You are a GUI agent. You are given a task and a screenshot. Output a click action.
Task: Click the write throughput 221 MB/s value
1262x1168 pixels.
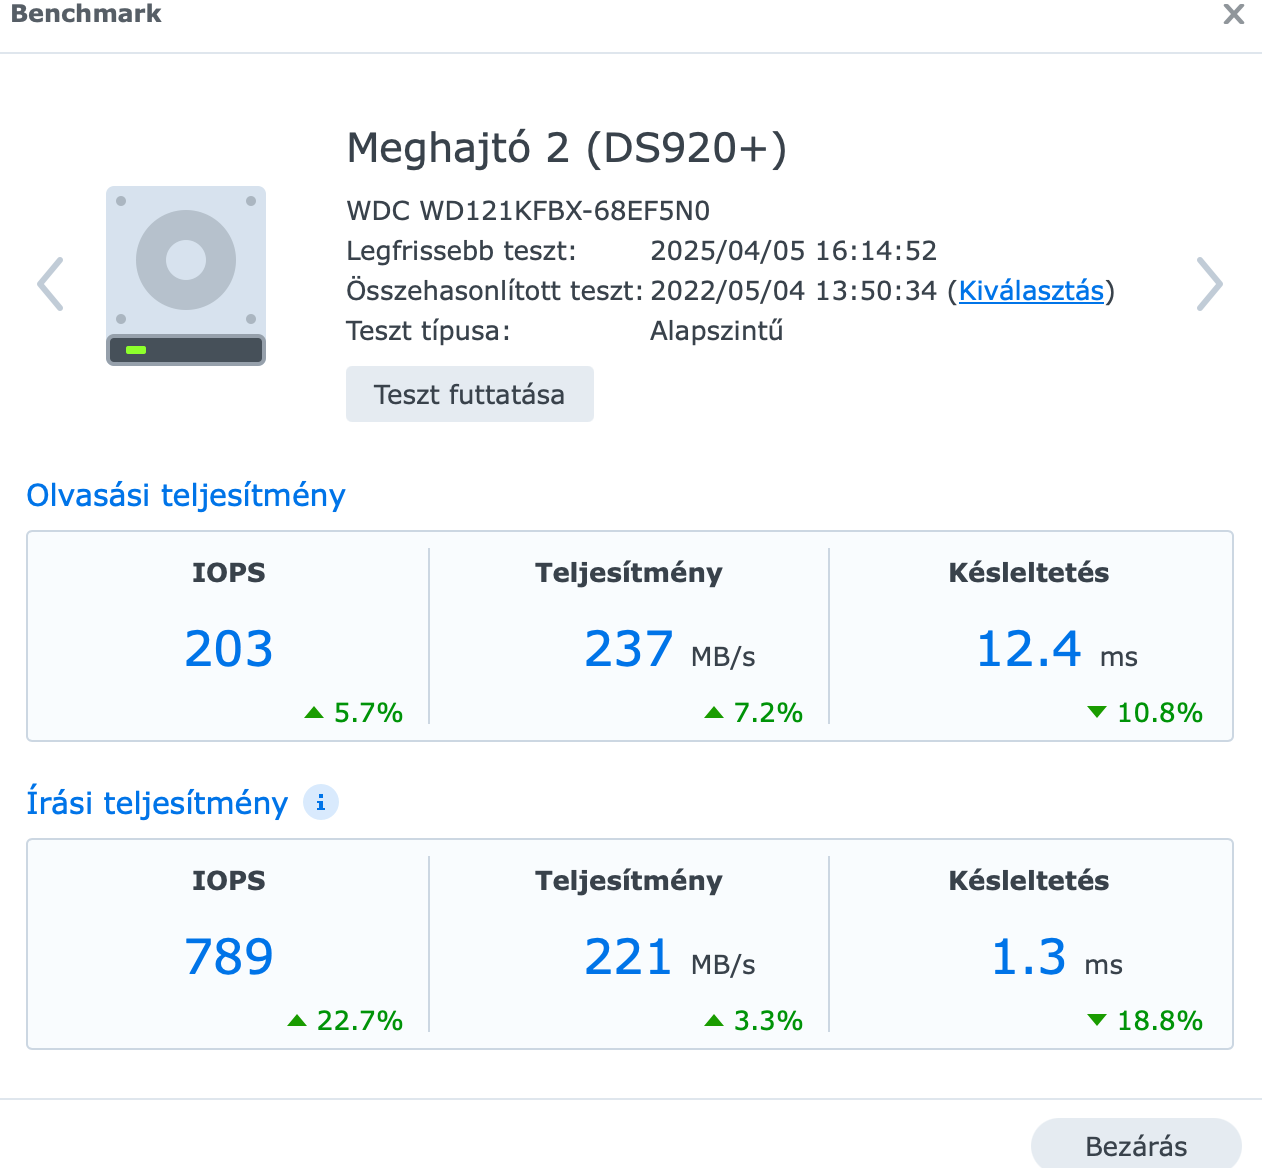click(x=669, y=958)
